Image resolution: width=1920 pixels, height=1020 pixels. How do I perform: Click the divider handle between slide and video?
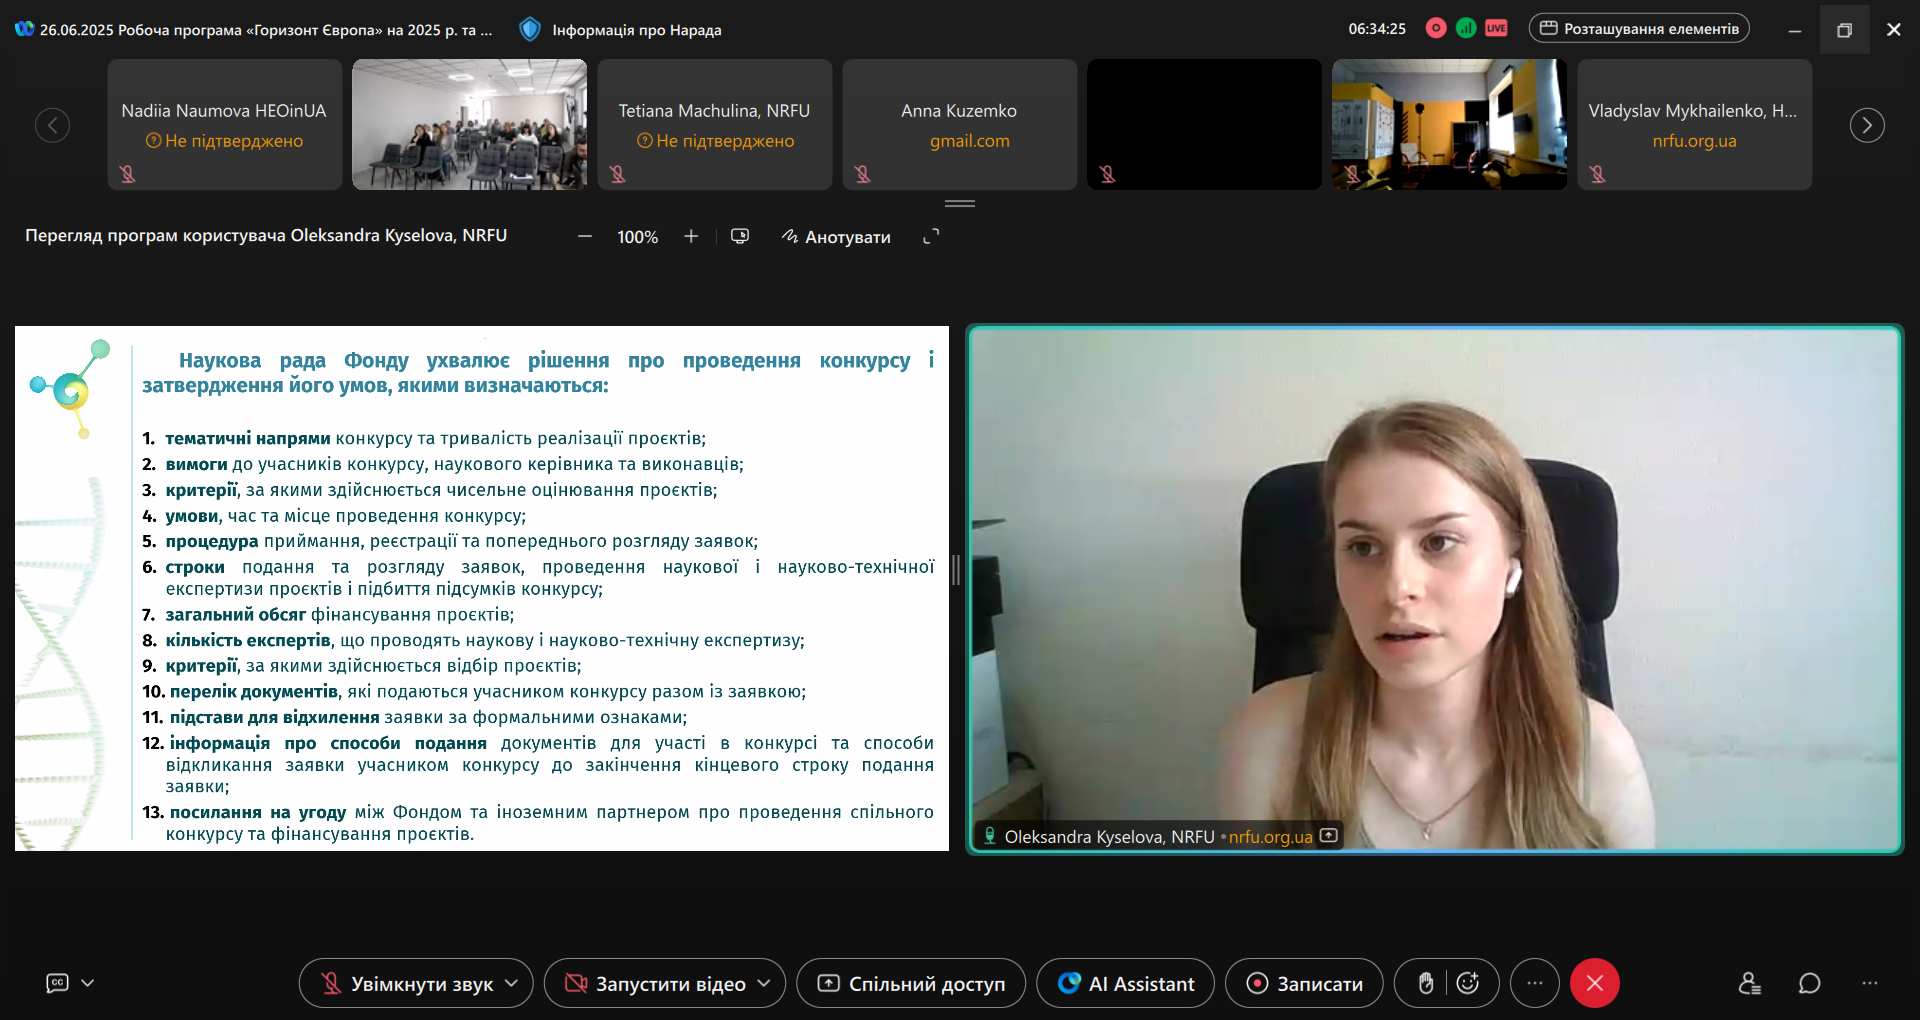coord(957,570)
